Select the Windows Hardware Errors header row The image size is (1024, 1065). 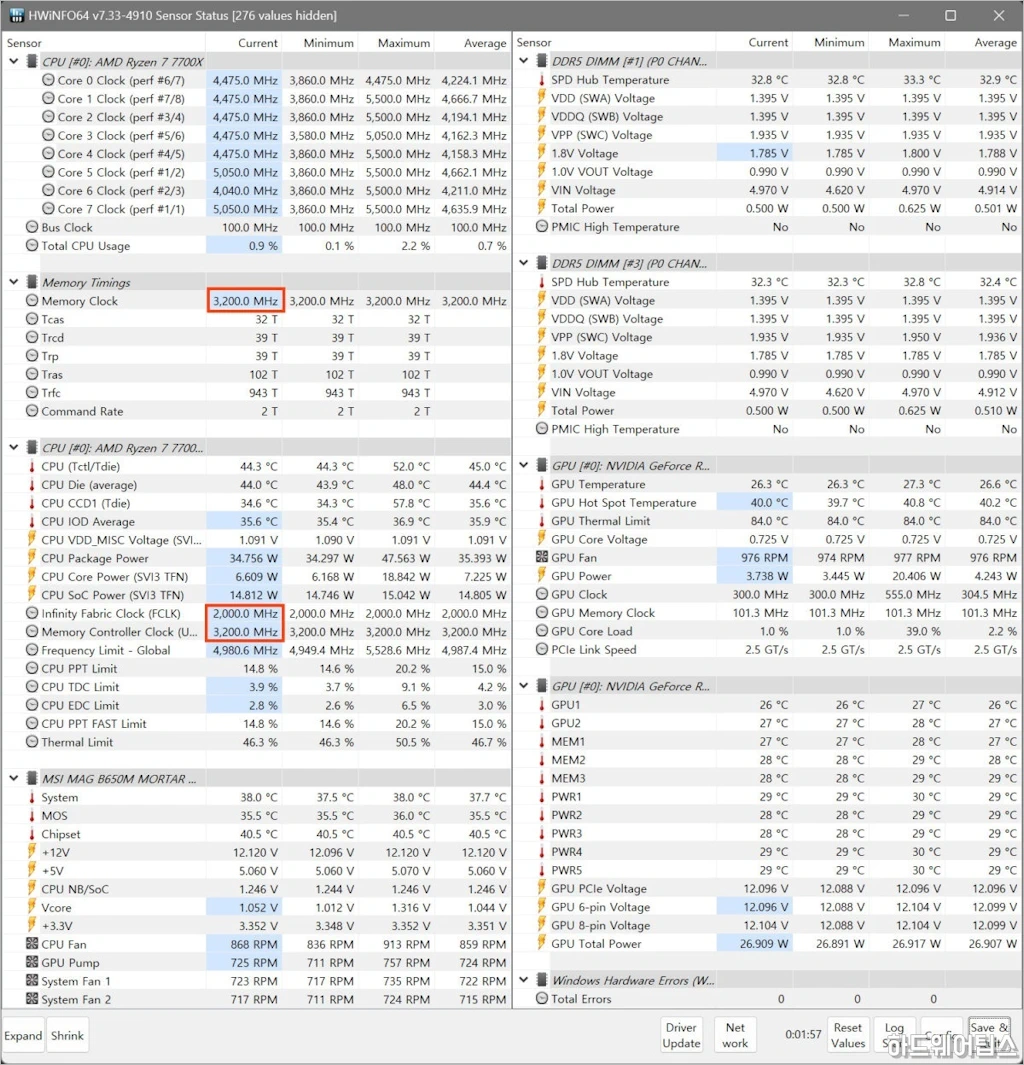(767, 980)
